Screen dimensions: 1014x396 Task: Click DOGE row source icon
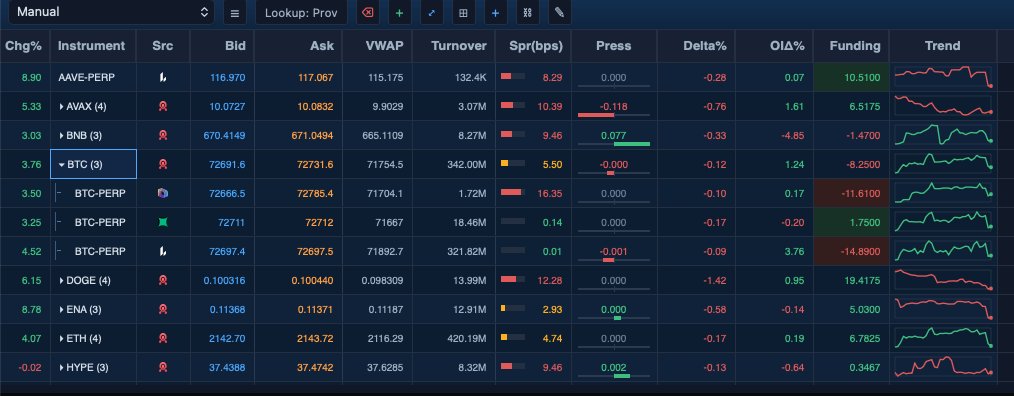[x=163, y=281]
